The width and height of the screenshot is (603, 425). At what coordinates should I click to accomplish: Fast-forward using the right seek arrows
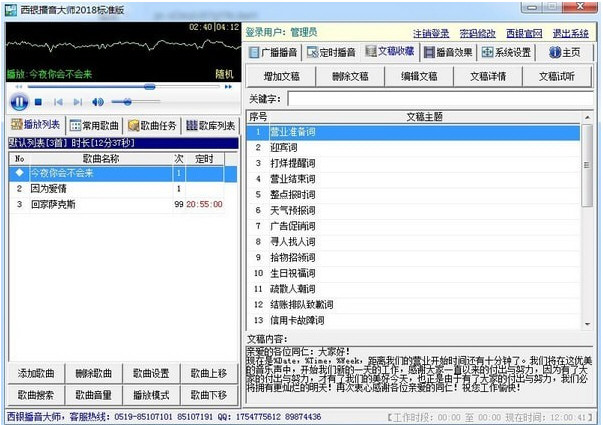(228, 87)
